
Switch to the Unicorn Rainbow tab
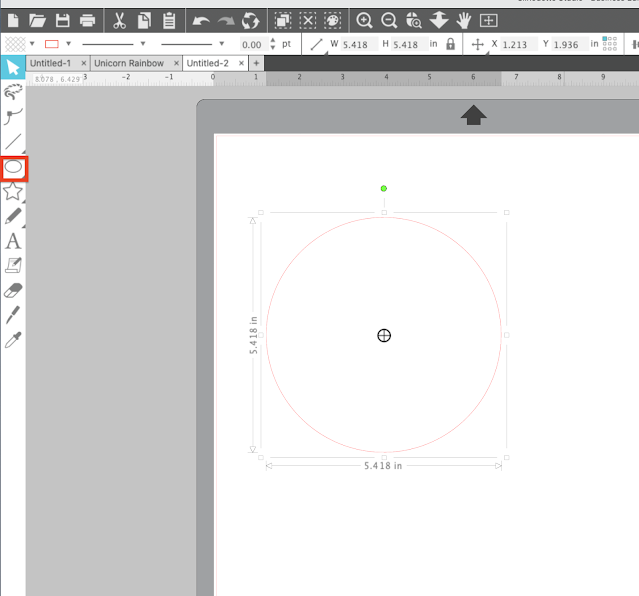[x=129, y=63]
